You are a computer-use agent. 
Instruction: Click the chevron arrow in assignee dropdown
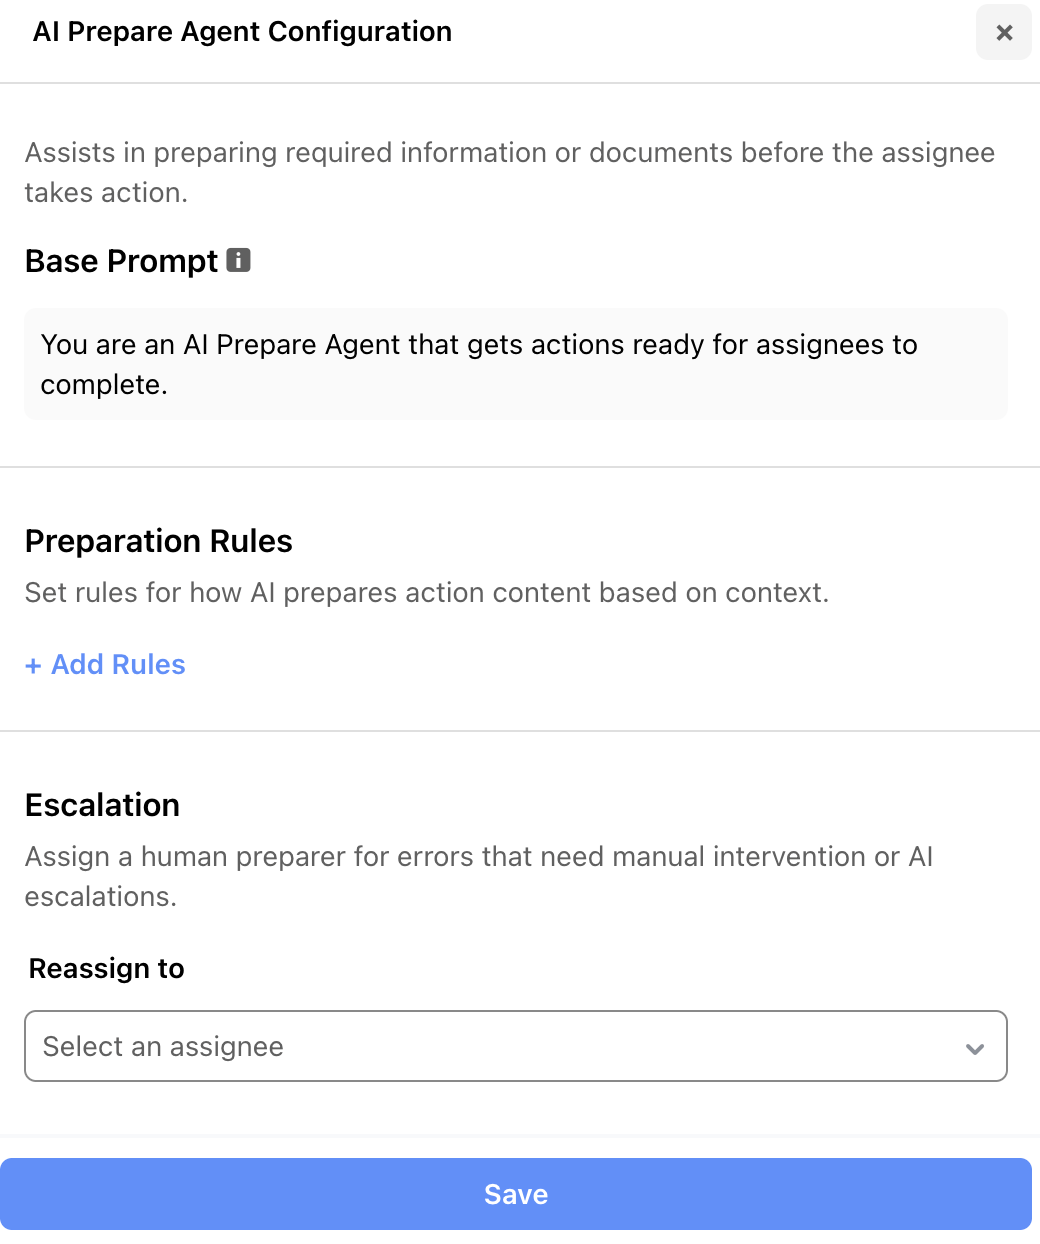tap(975, 1048)
